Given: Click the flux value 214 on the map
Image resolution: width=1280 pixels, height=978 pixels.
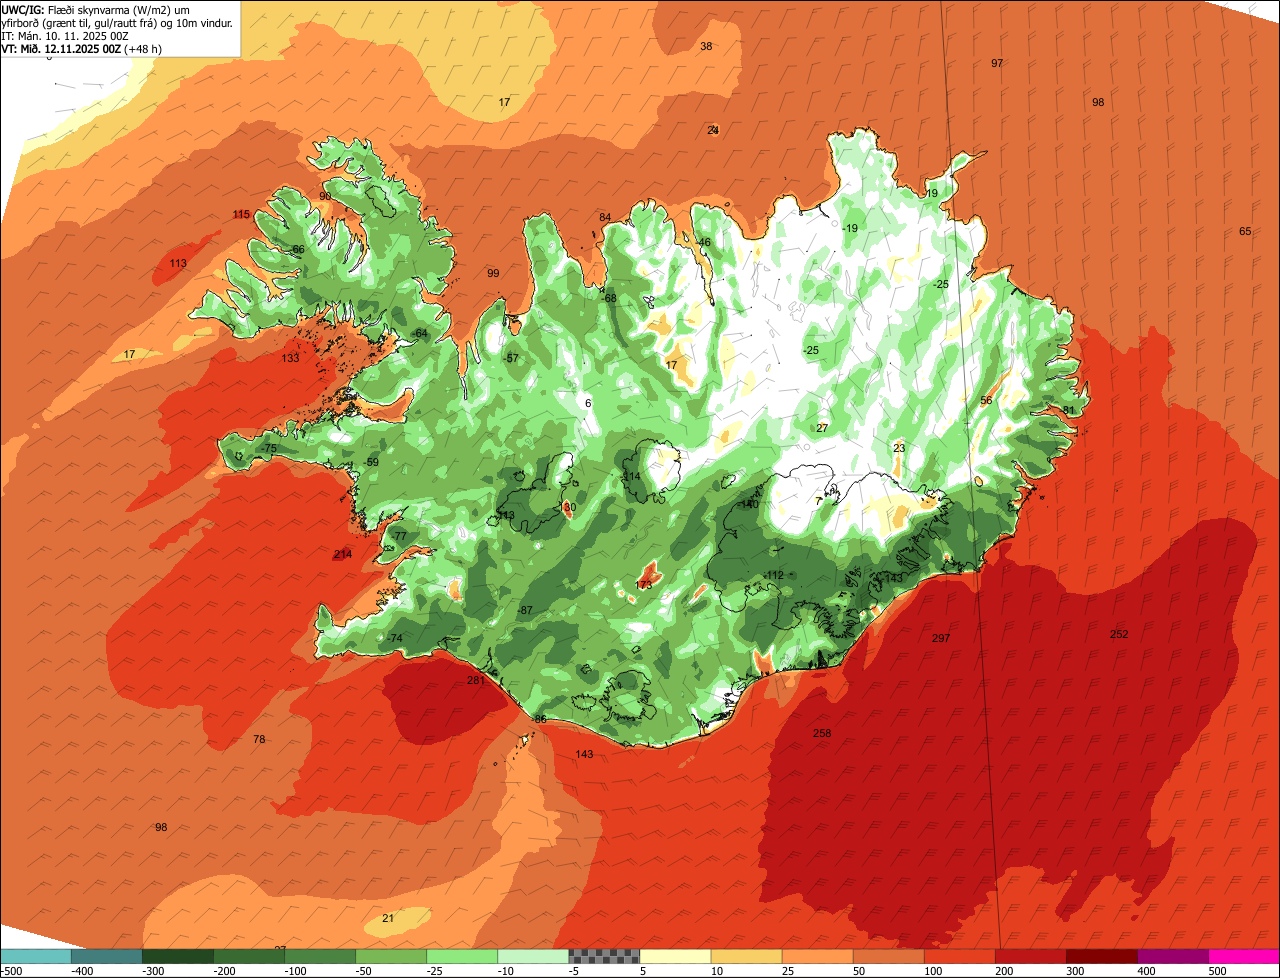Looking at the screenshot, I should click(x=343, y=554).
